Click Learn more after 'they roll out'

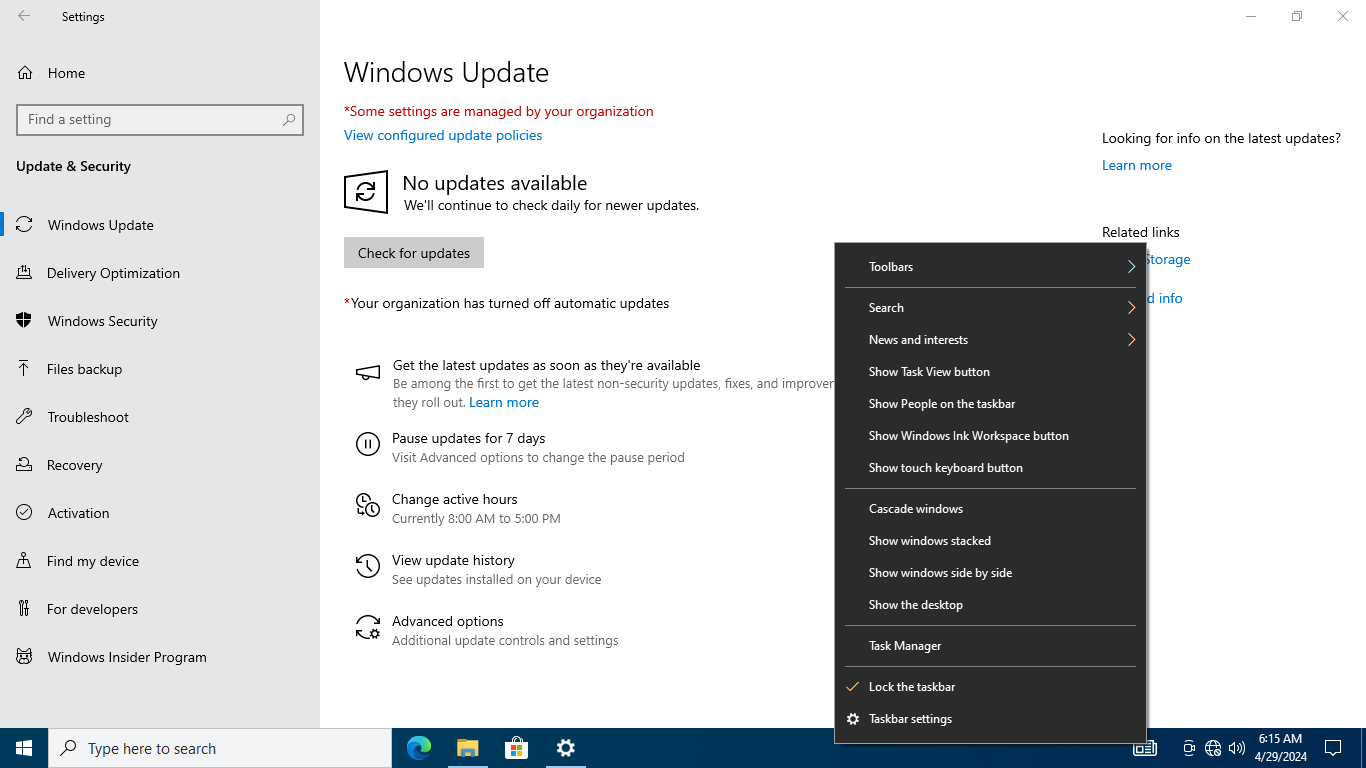coord(504,402)
